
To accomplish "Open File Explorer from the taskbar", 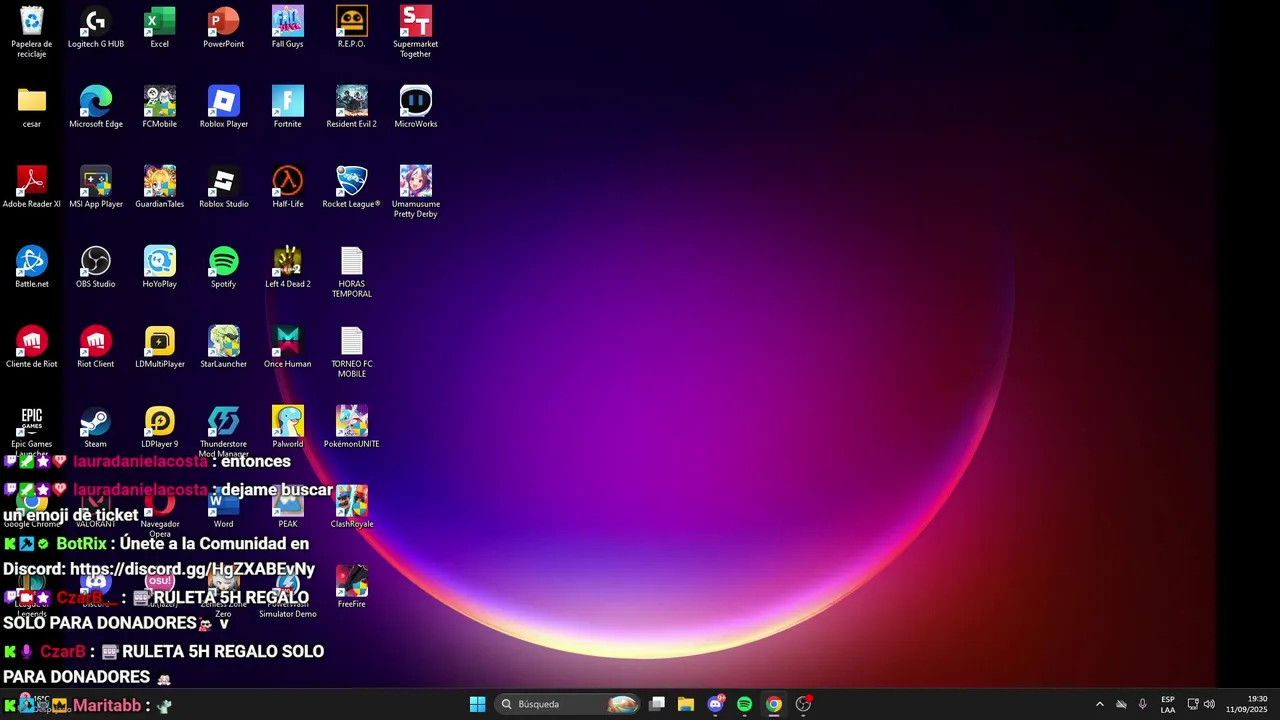I will click(686, 704).
